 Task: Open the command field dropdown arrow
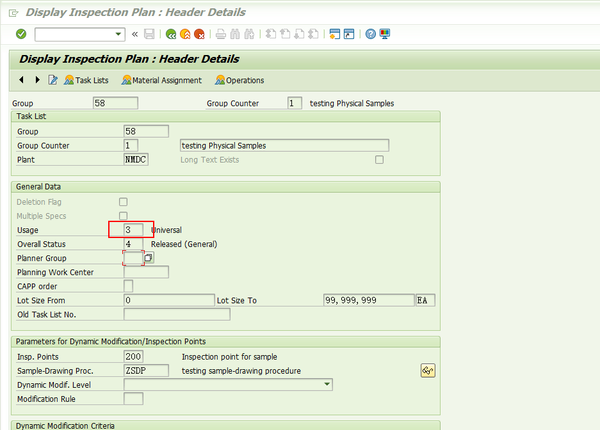coord(118,34)
